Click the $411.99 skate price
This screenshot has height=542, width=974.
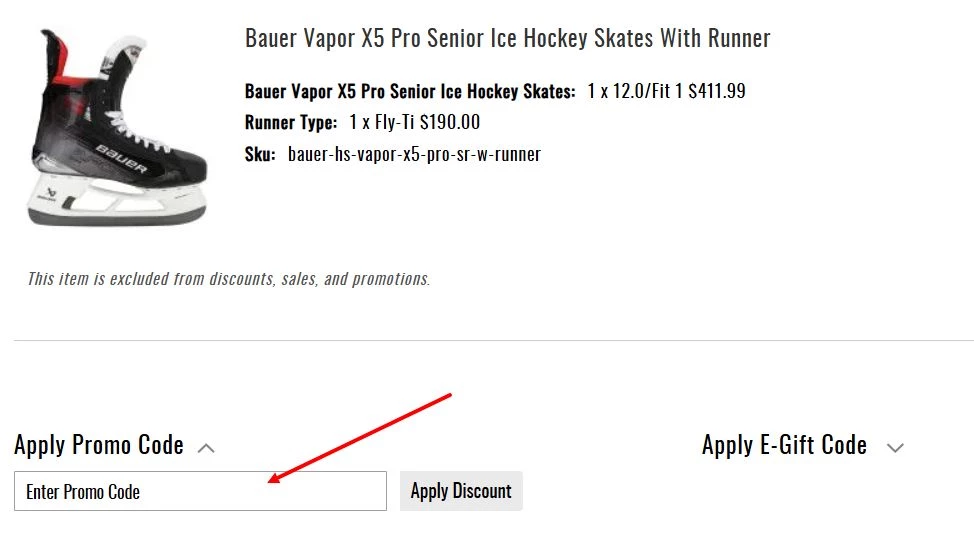pos(717,92)
